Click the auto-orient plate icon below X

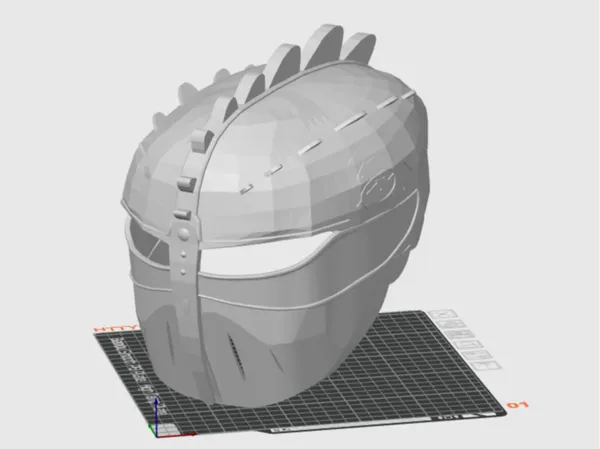point(453,325)
